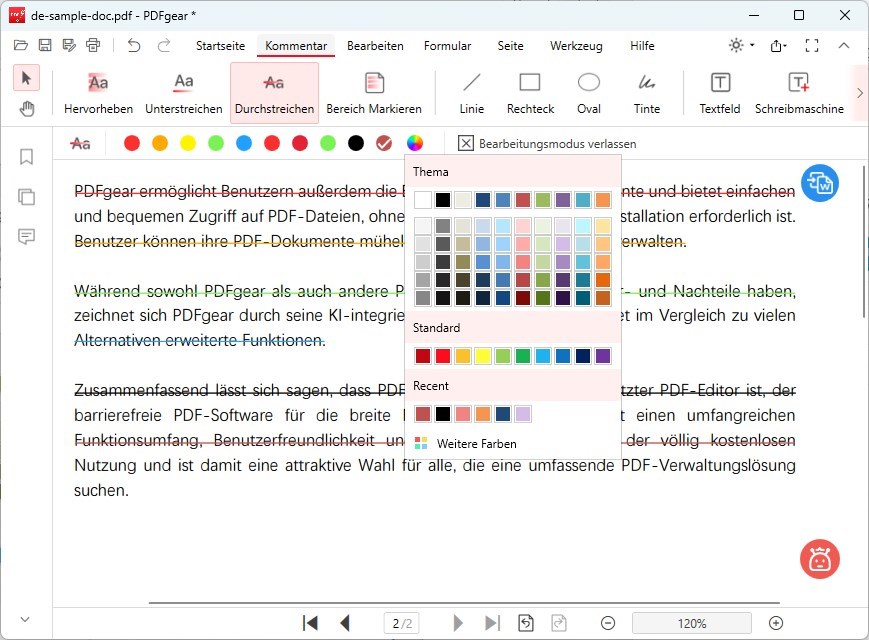Open the bookmarks panel in sidebar

[26, 157]
